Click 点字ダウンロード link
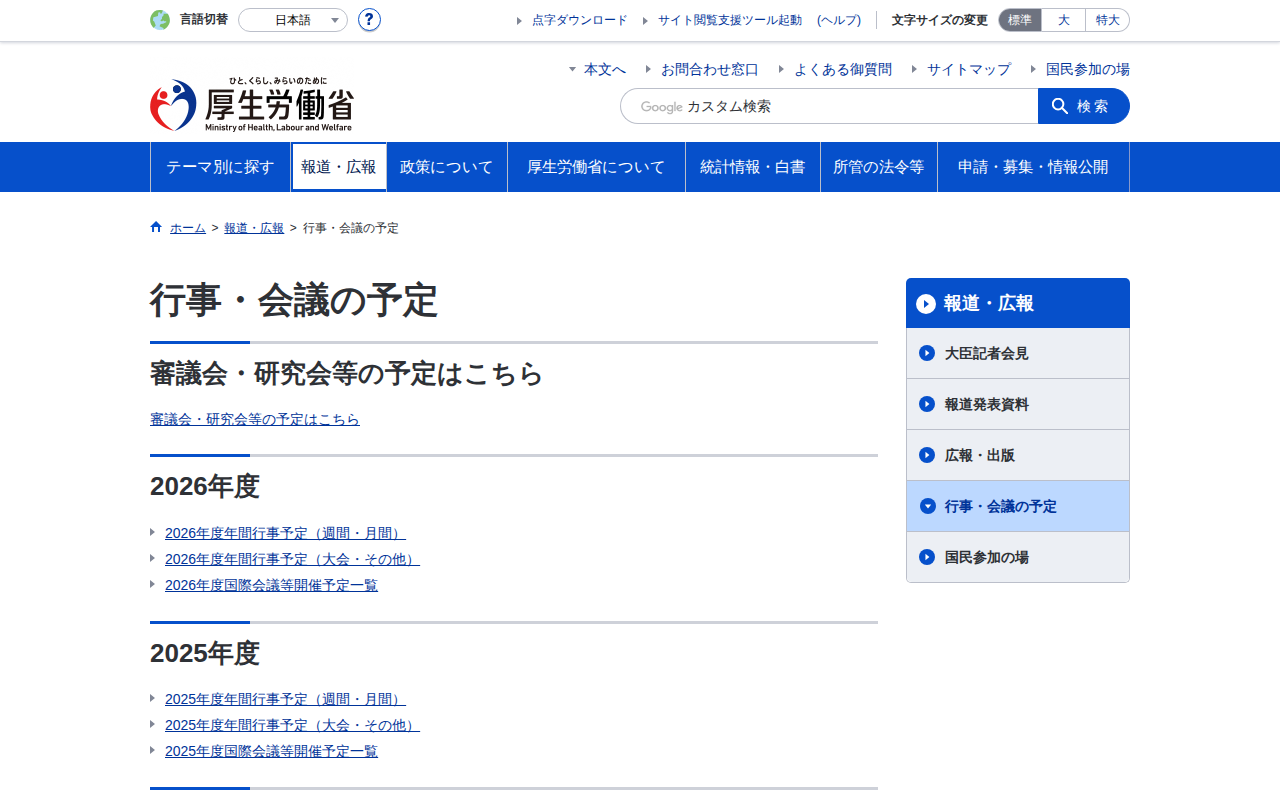The width and height of the screenshot is (1280, 800). [x=580, y=20]
